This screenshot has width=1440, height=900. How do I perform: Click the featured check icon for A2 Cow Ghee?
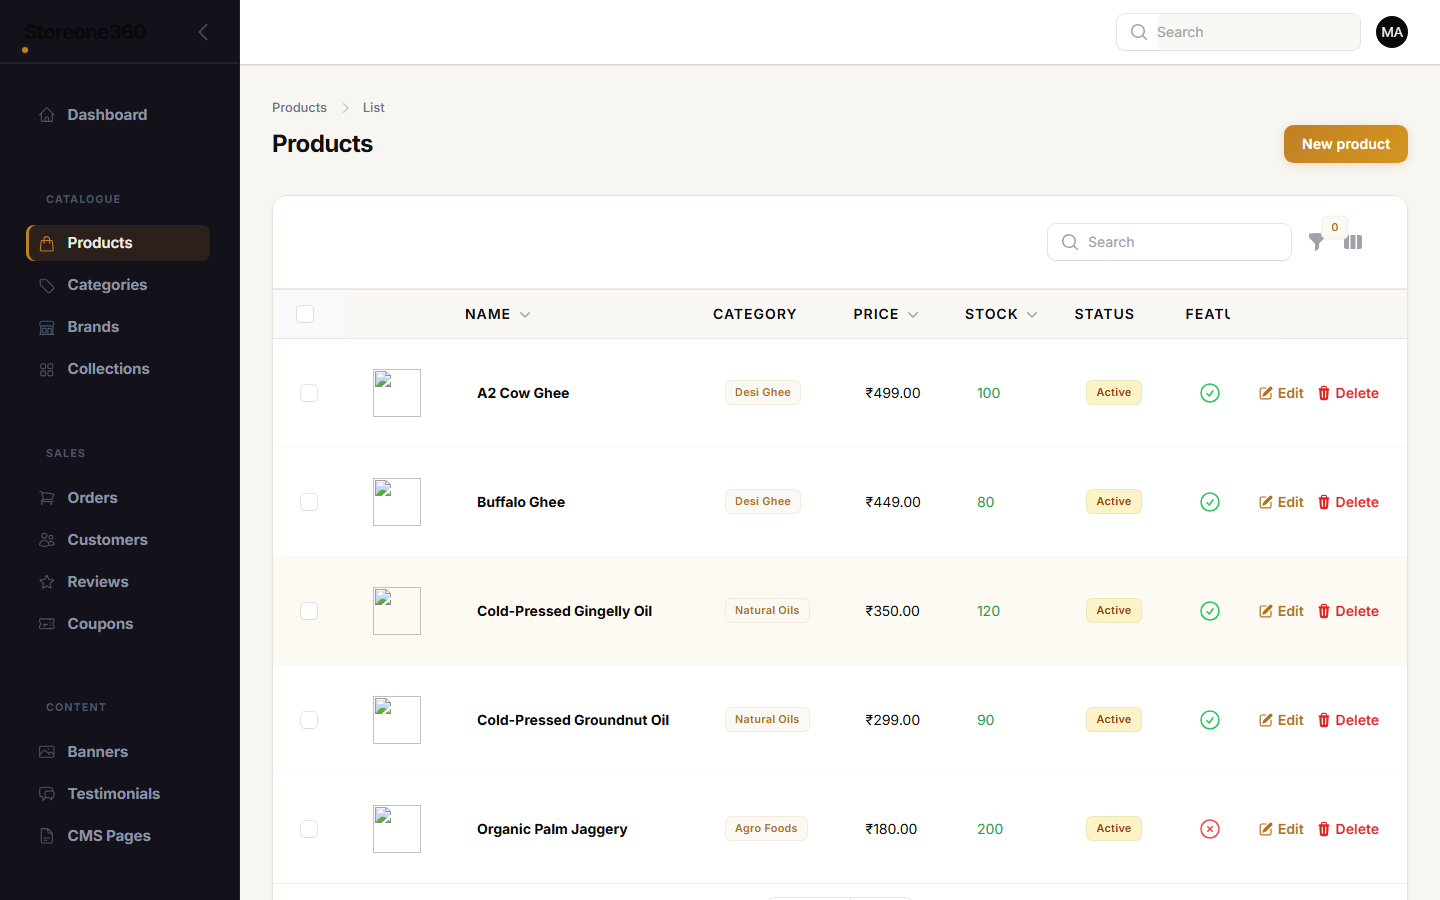point(1210,393)
